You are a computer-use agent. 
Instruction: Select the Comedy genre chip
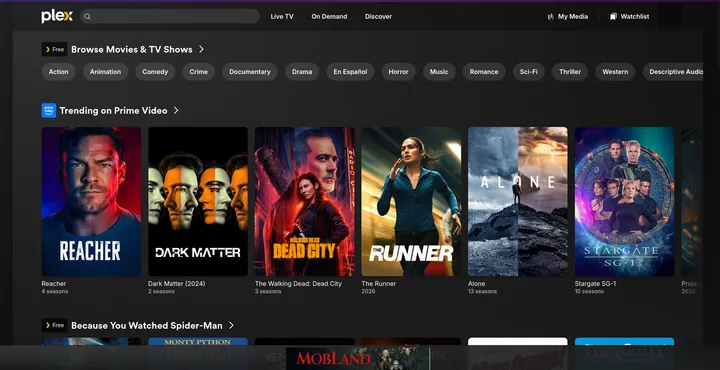[155, 72]
